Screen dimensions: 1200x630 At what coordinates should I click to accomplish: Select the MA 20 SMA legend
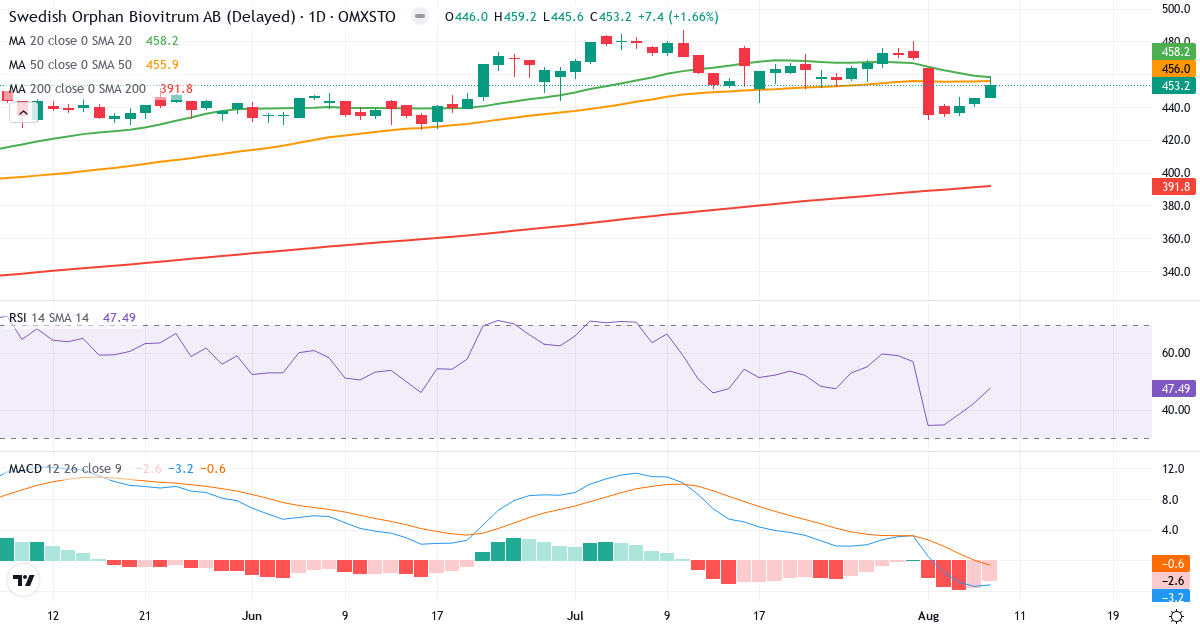pos(70,41)
